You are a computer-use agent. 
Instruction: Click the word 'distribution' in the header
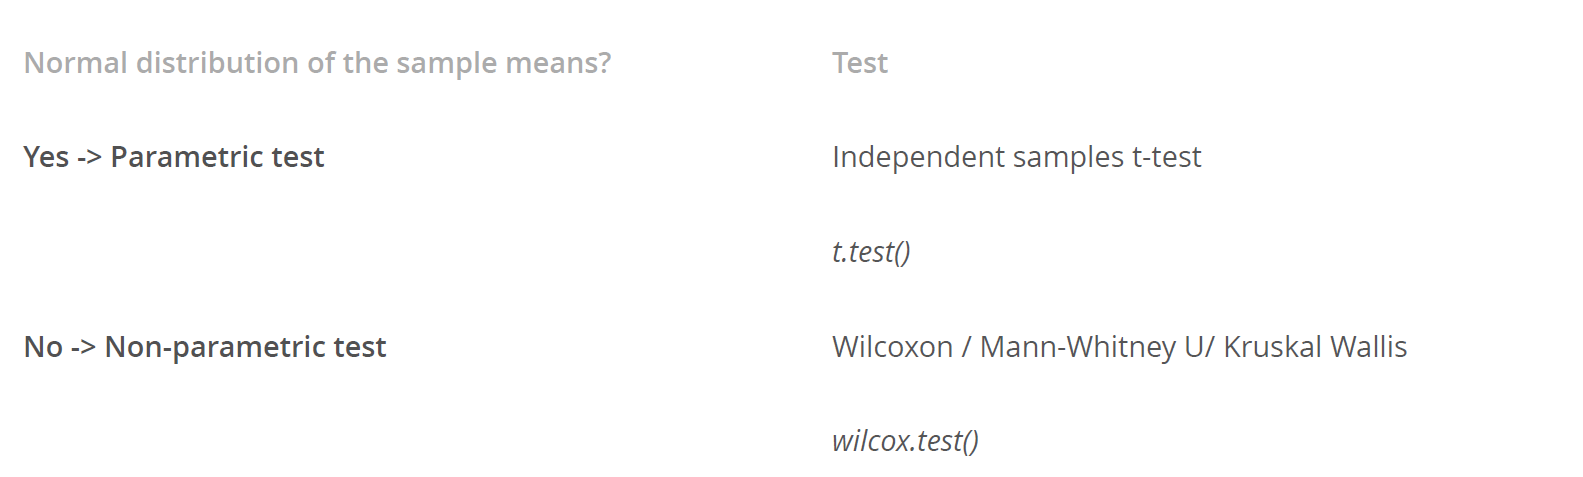click(218, 63)
